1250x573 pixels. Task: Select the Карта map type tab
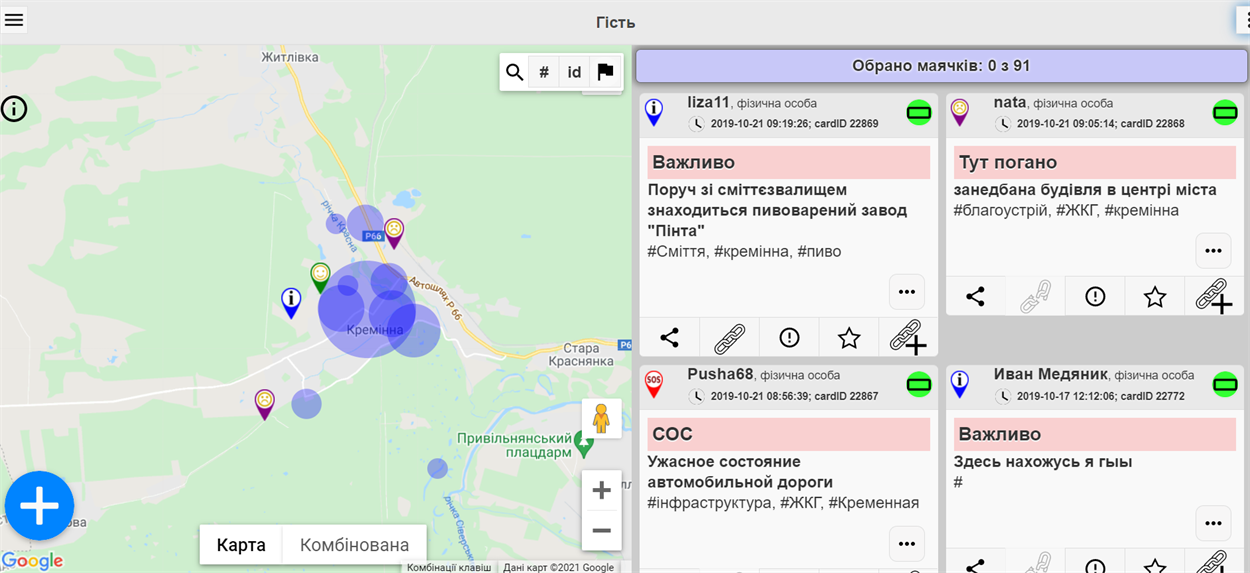pyautogui.click(x=241, y=545)
